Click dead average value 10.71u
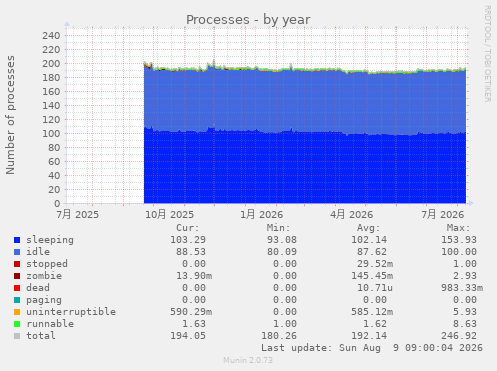The width and height of the screenshot is (497, 371). point(375,288)
